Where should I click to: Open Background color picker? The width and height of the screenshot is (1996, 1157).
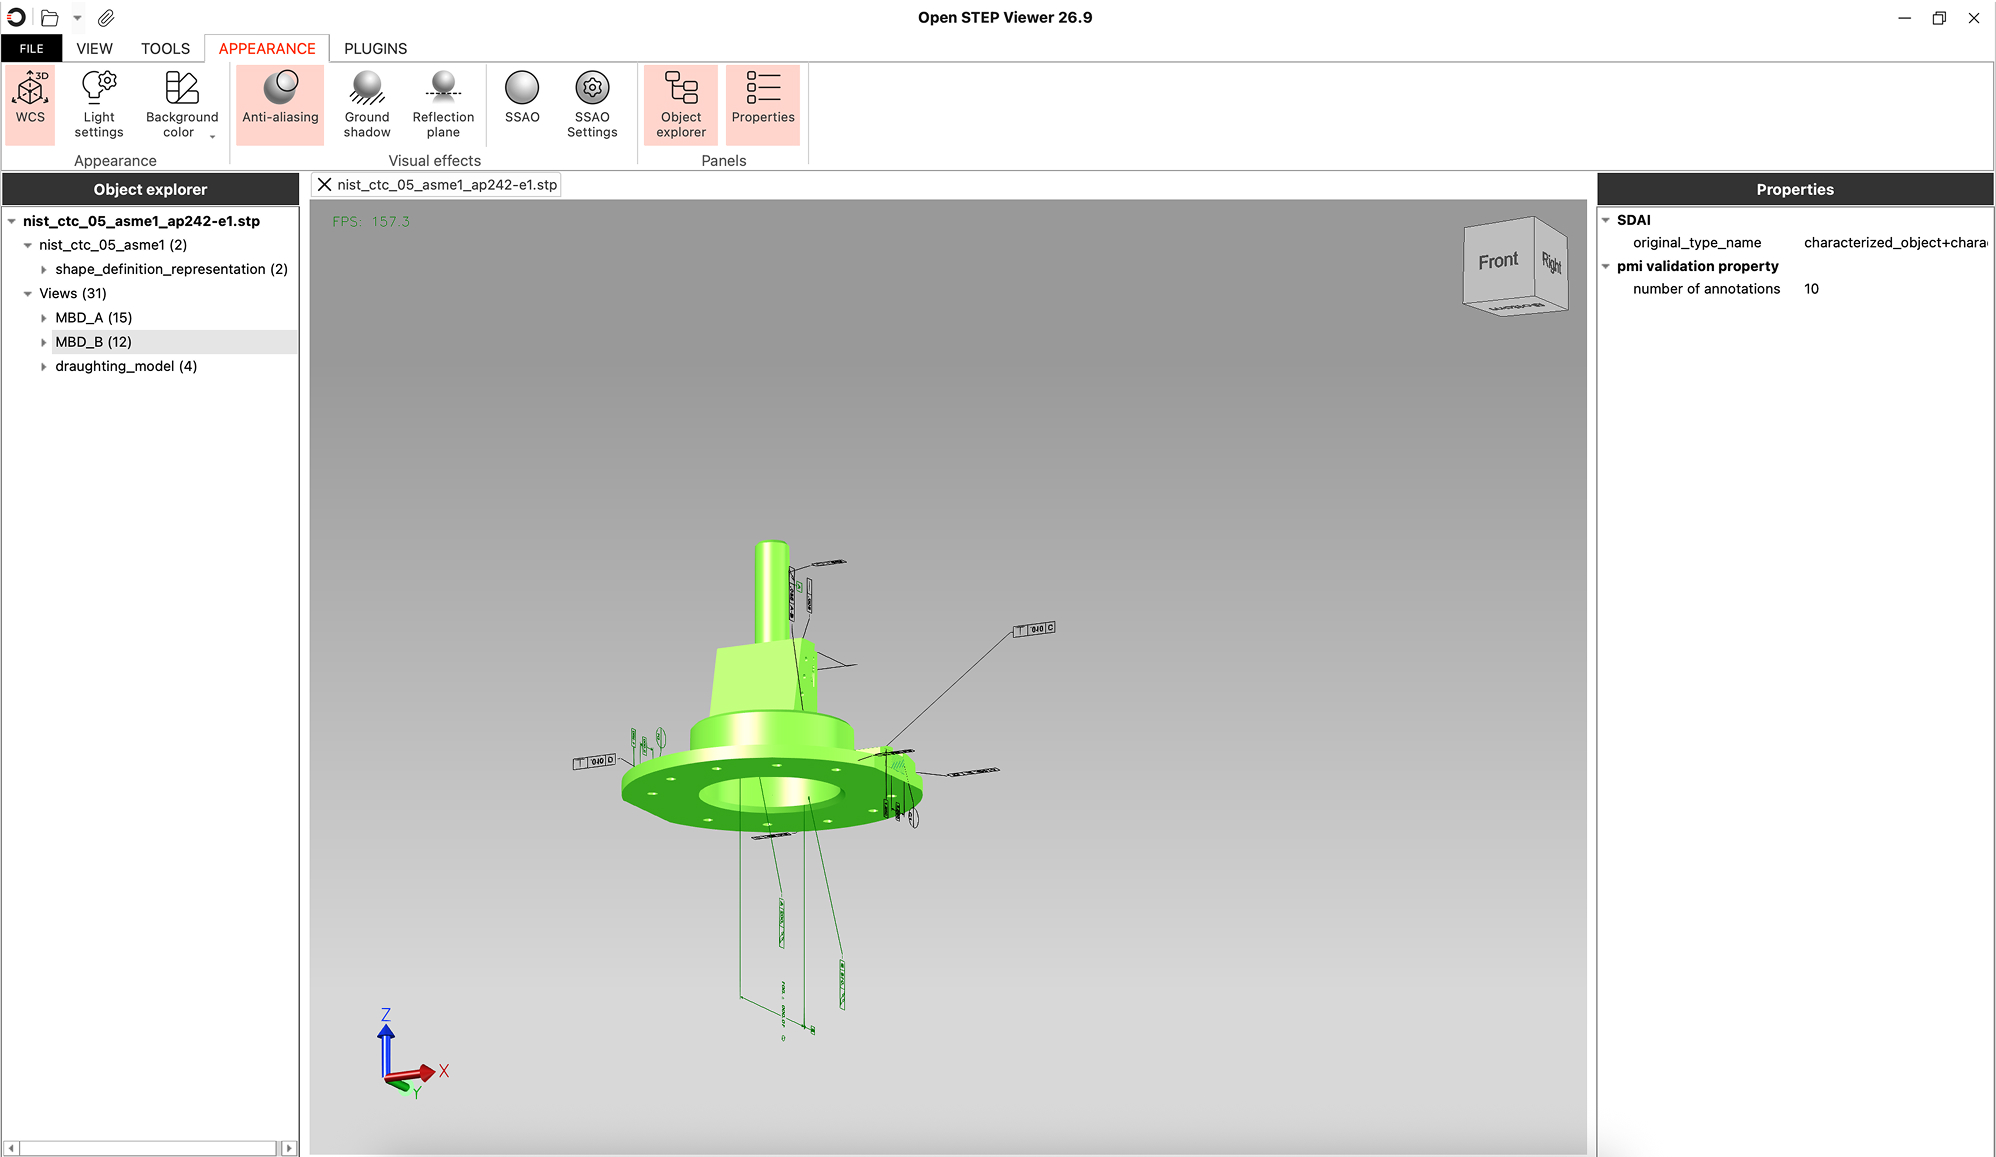click(181, 104)
